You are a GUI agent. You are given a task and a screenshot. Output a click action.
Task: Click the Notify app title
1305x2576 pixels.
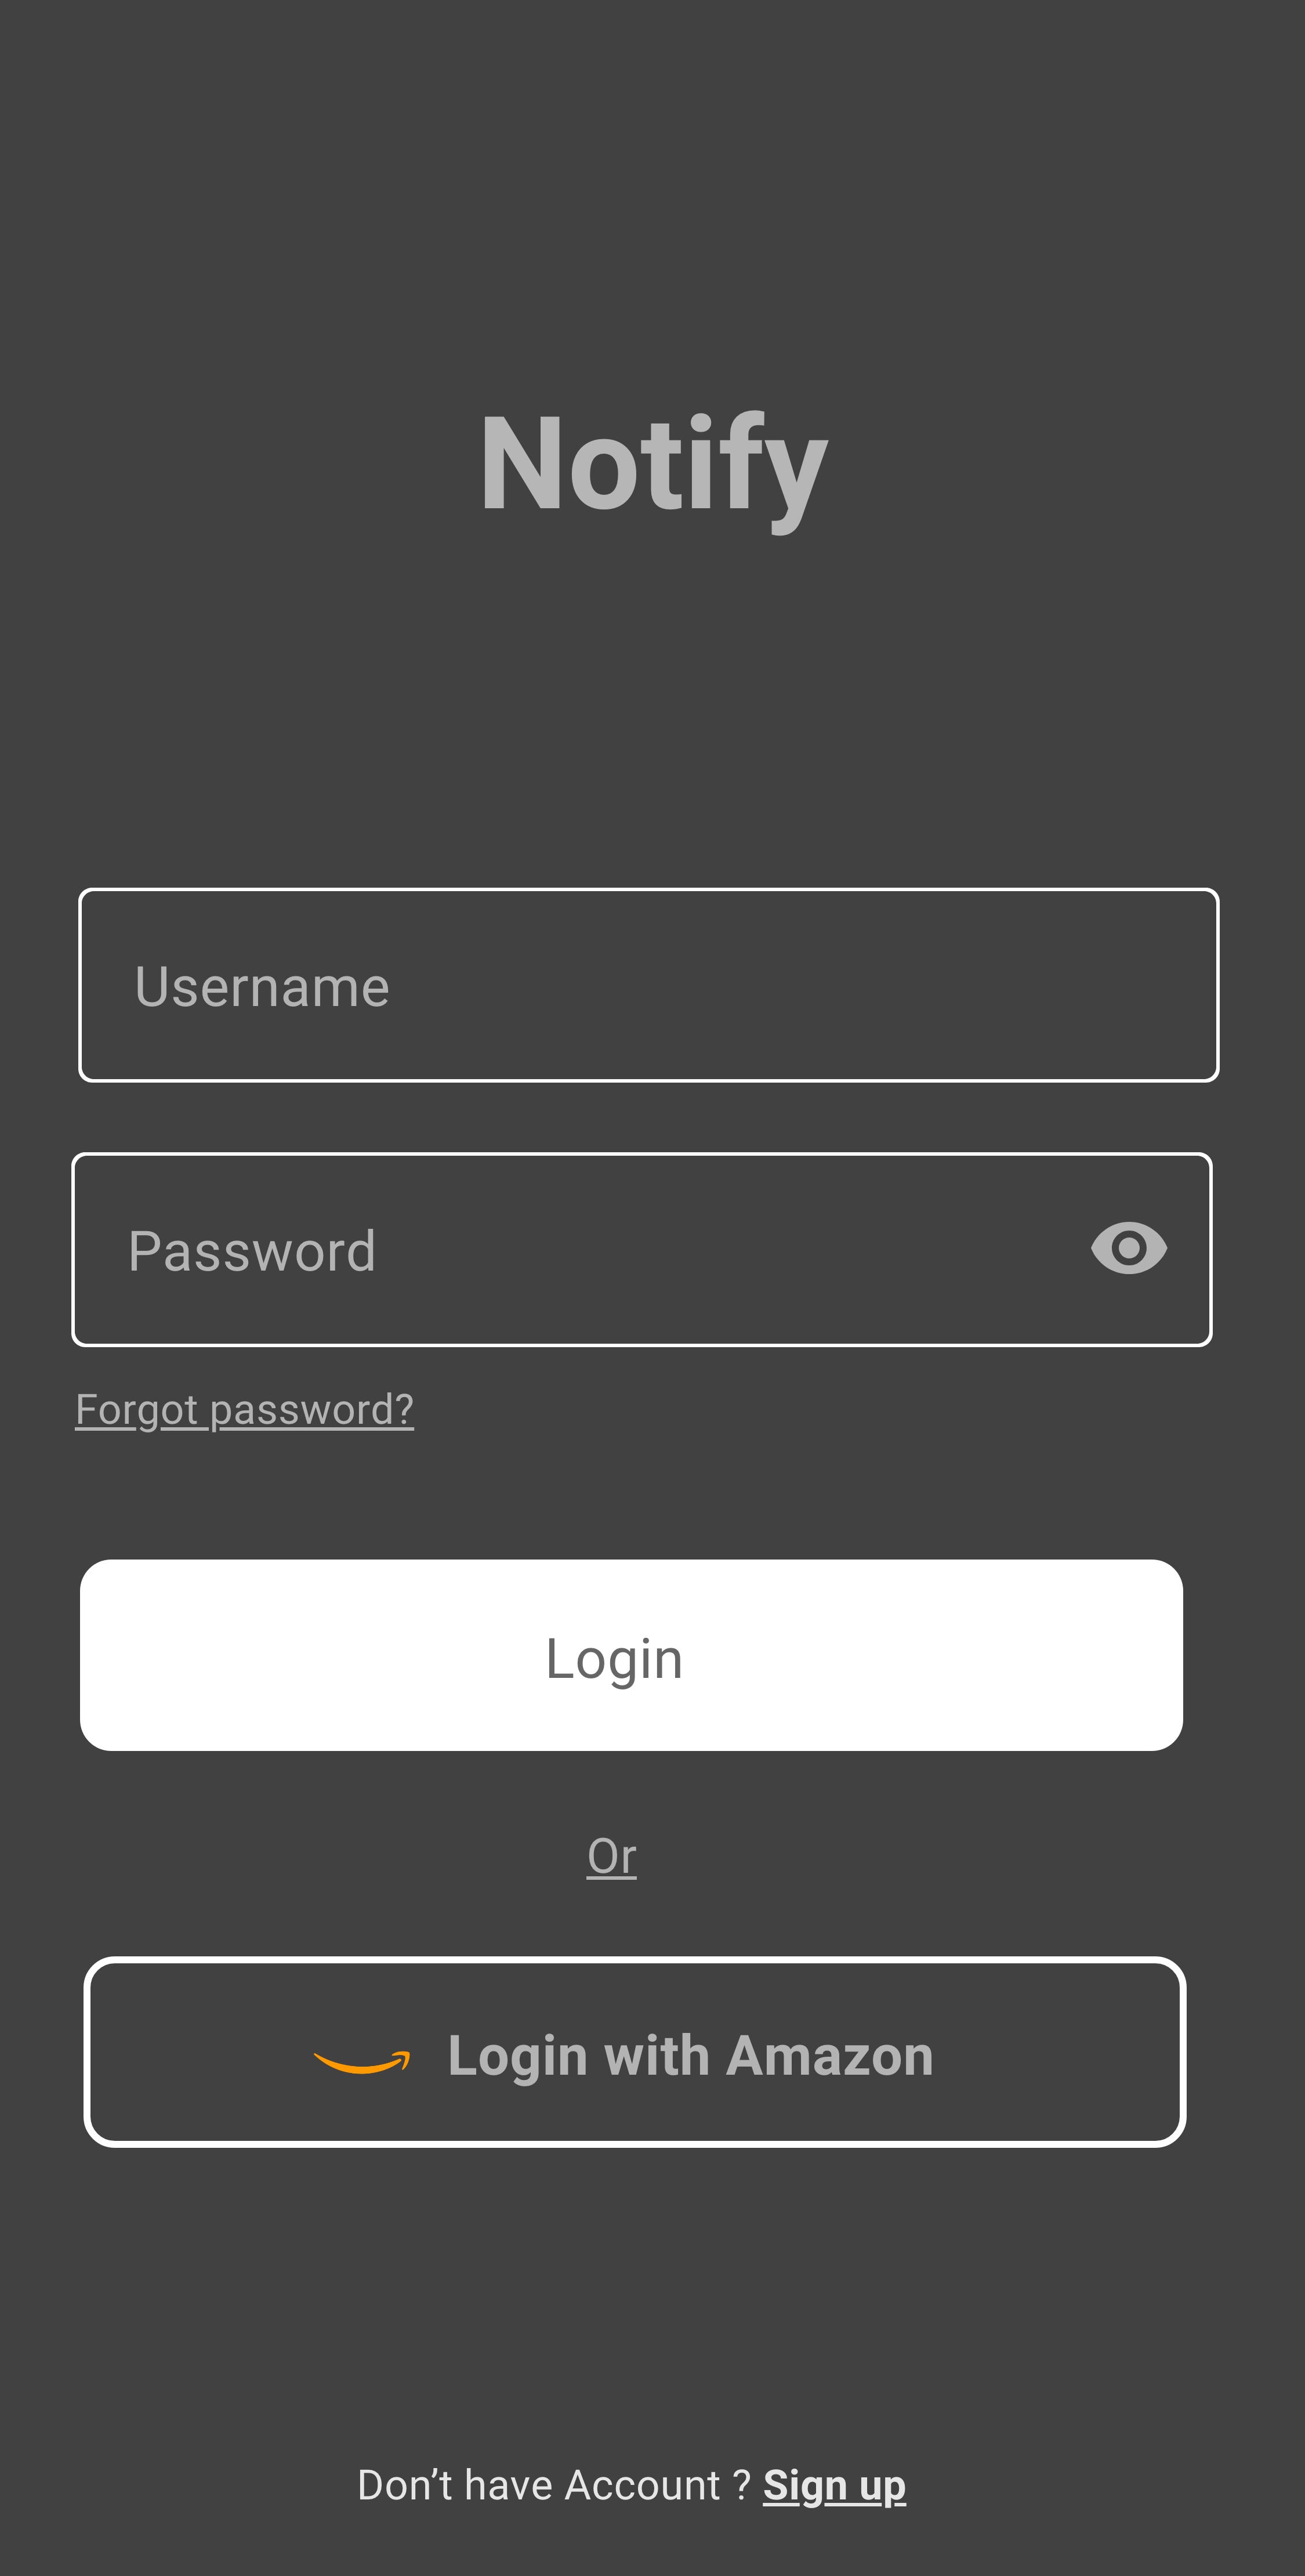[654, 467]
